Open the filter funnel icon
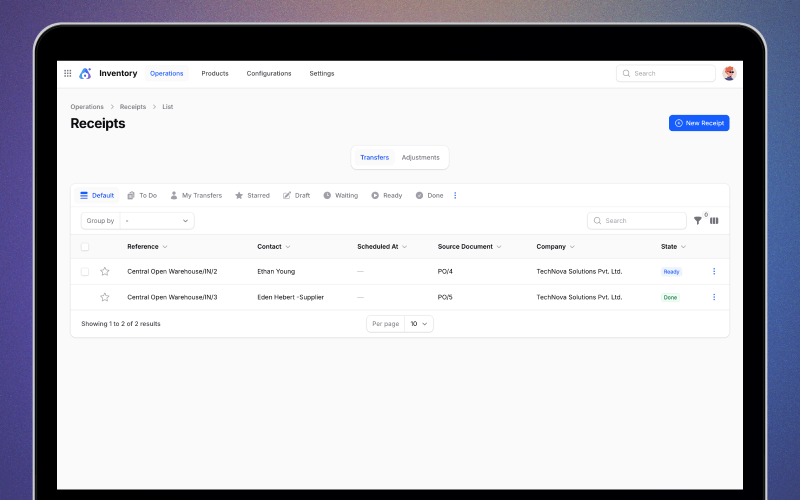 pyautogui.click(x=698, y=220)
